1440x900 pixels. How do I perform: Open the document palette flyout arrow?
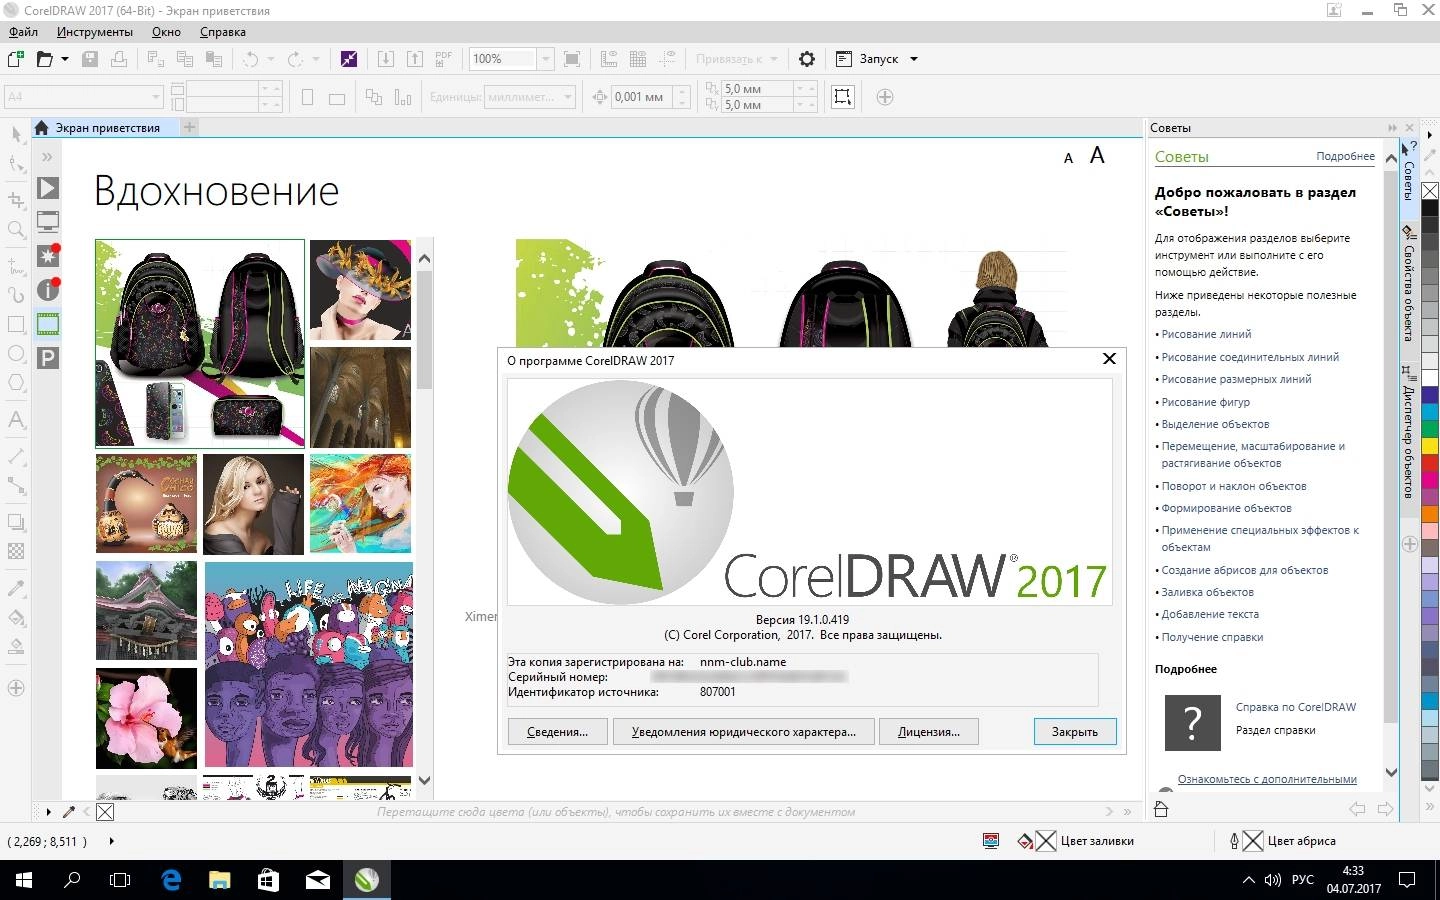[x=48, y=812]
